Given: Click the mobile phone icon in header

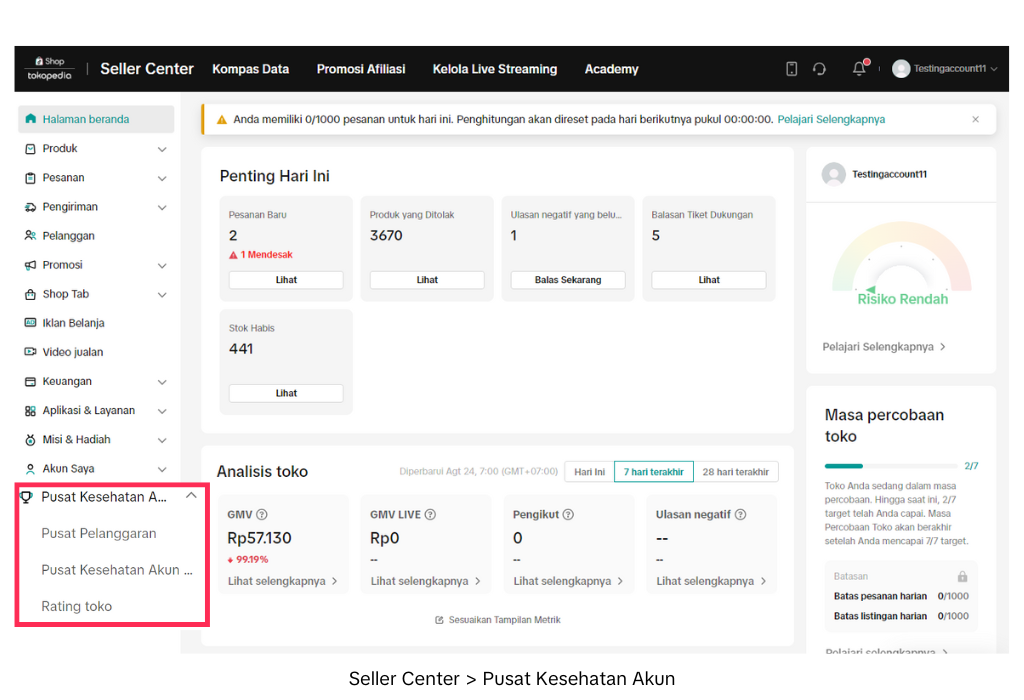Looking at the screenshot, I should pyautogui.click(x=791, y=69).
